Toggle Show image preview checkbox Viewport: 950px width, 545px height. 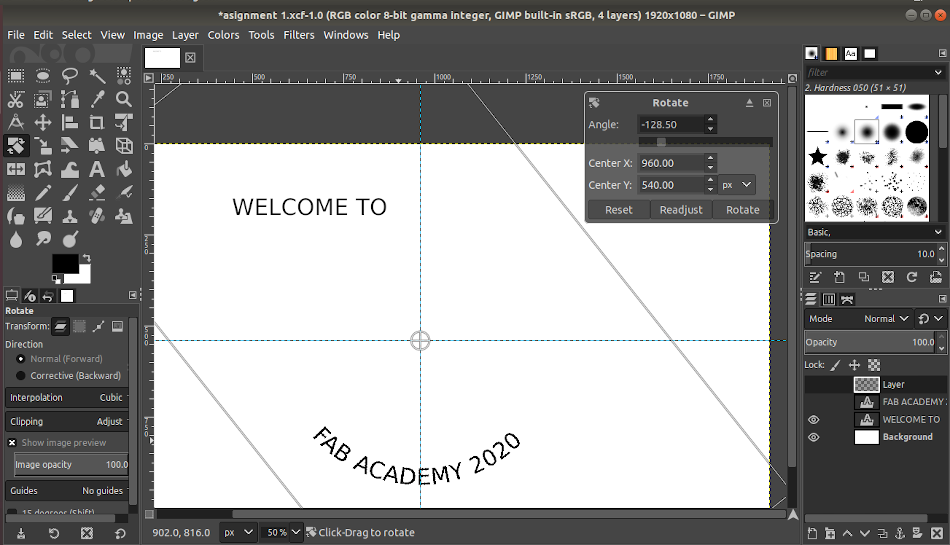12,443
